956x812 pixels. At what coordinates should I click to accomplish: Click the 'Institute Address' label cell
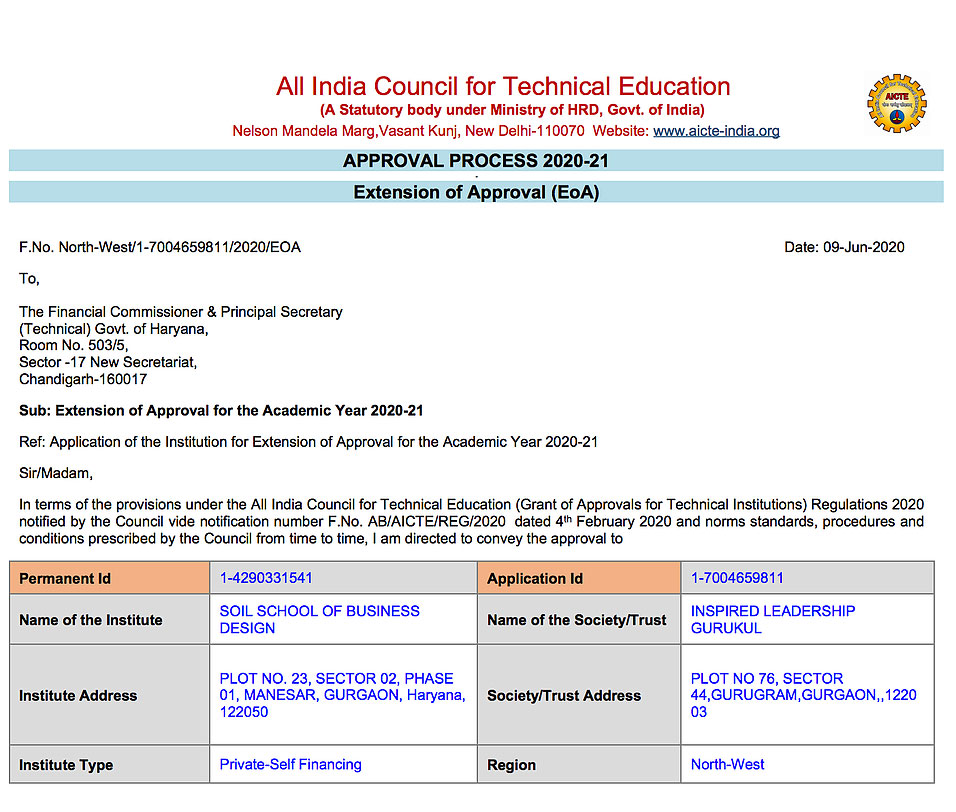point(110,695)
